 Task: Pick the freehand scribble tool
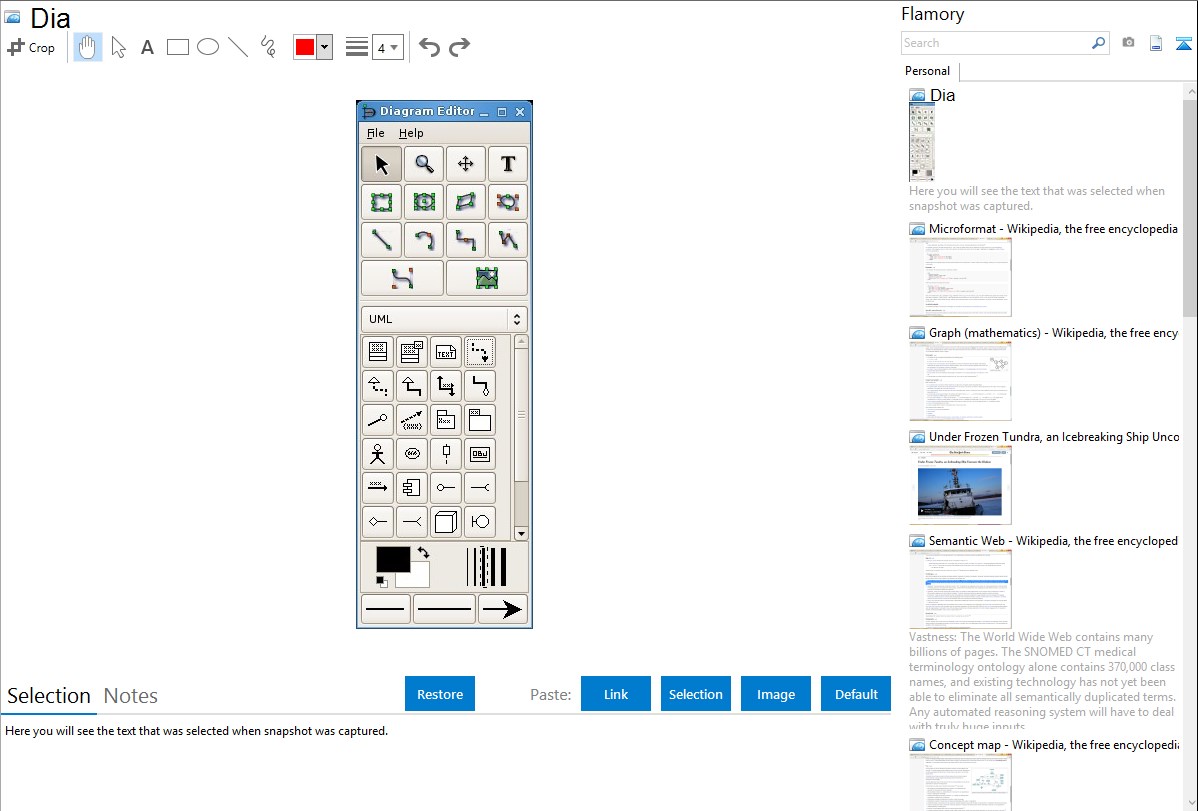pos(268,47)
